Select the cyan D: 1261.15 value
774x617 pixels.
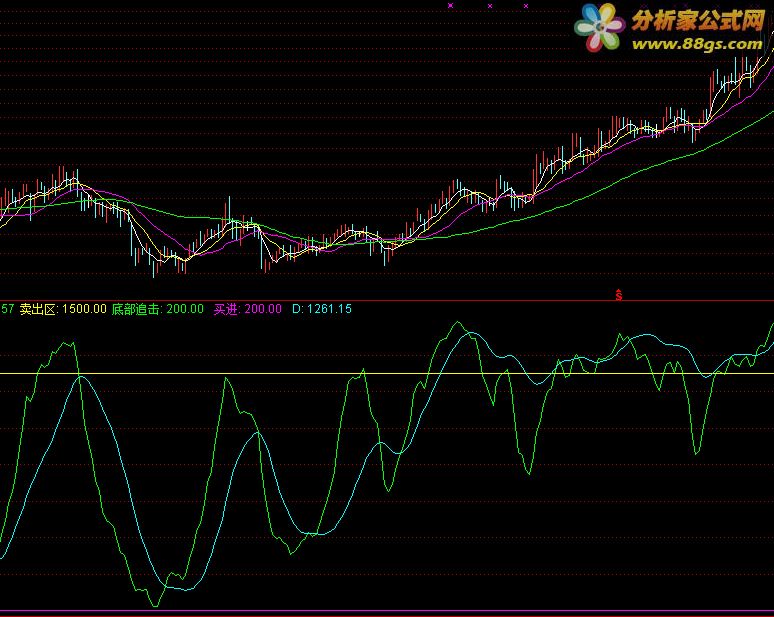coord(322,309)
